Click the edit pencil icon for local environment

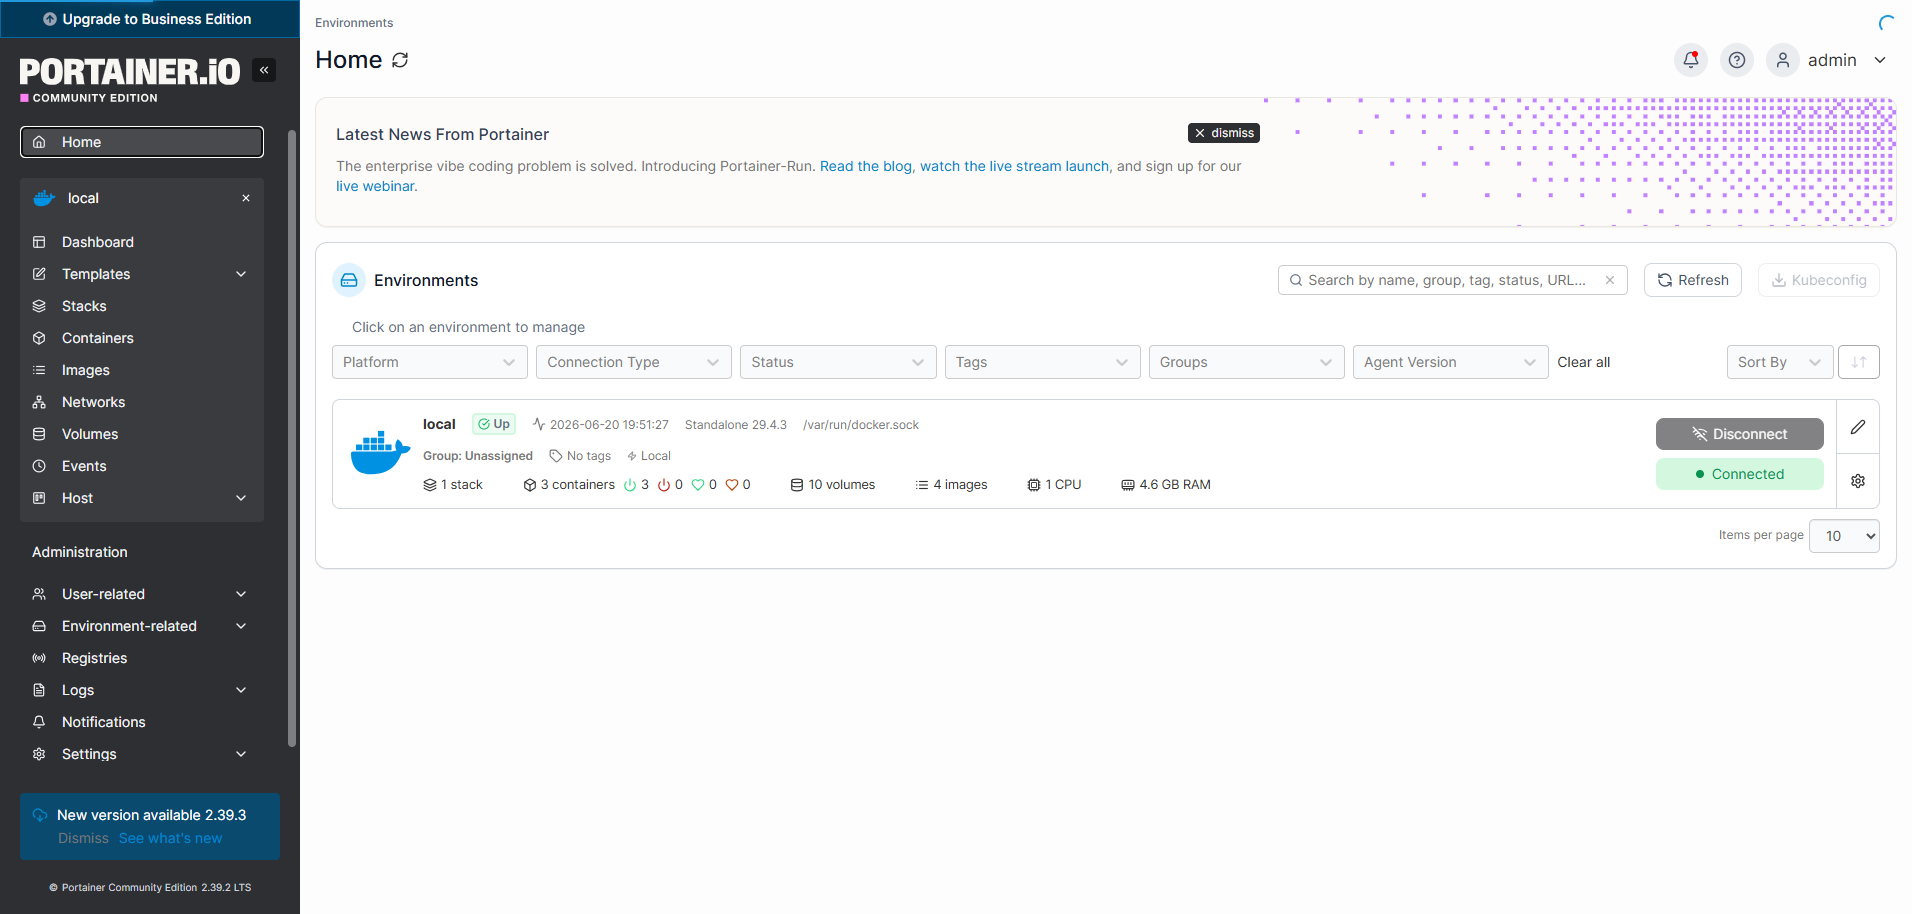(x=1858, y=427)
